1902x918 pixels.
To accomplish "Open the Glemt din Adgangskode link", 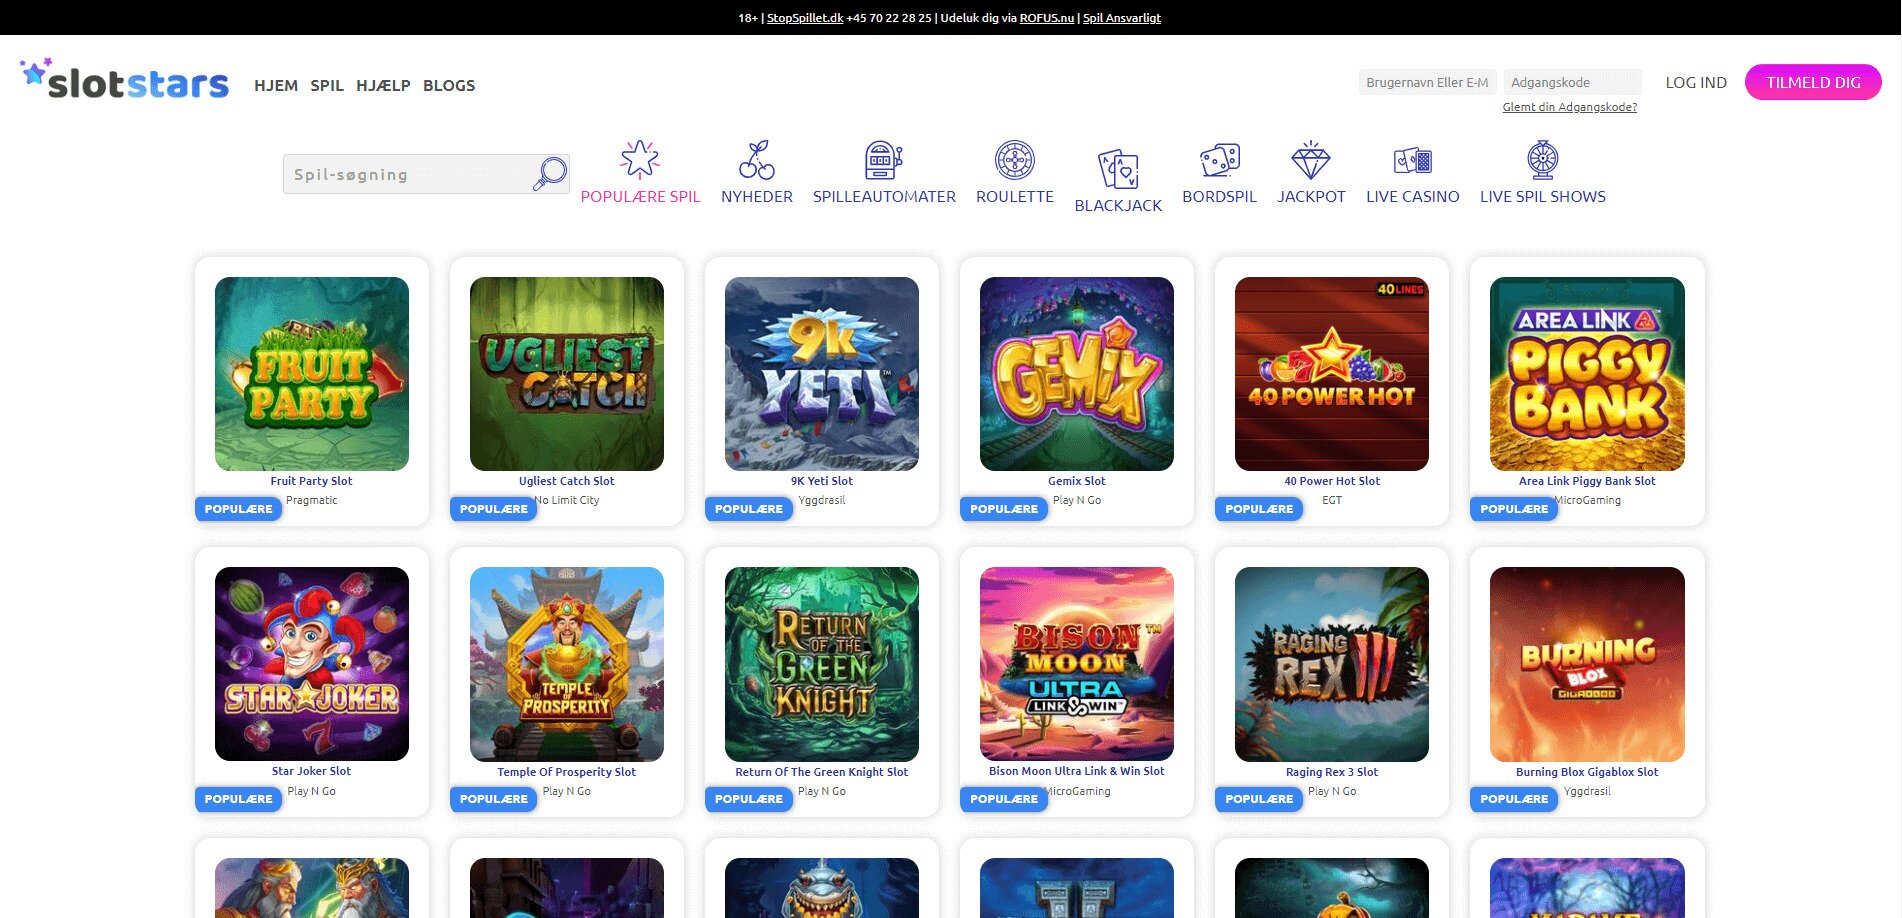I will [x=1569, y=107].
